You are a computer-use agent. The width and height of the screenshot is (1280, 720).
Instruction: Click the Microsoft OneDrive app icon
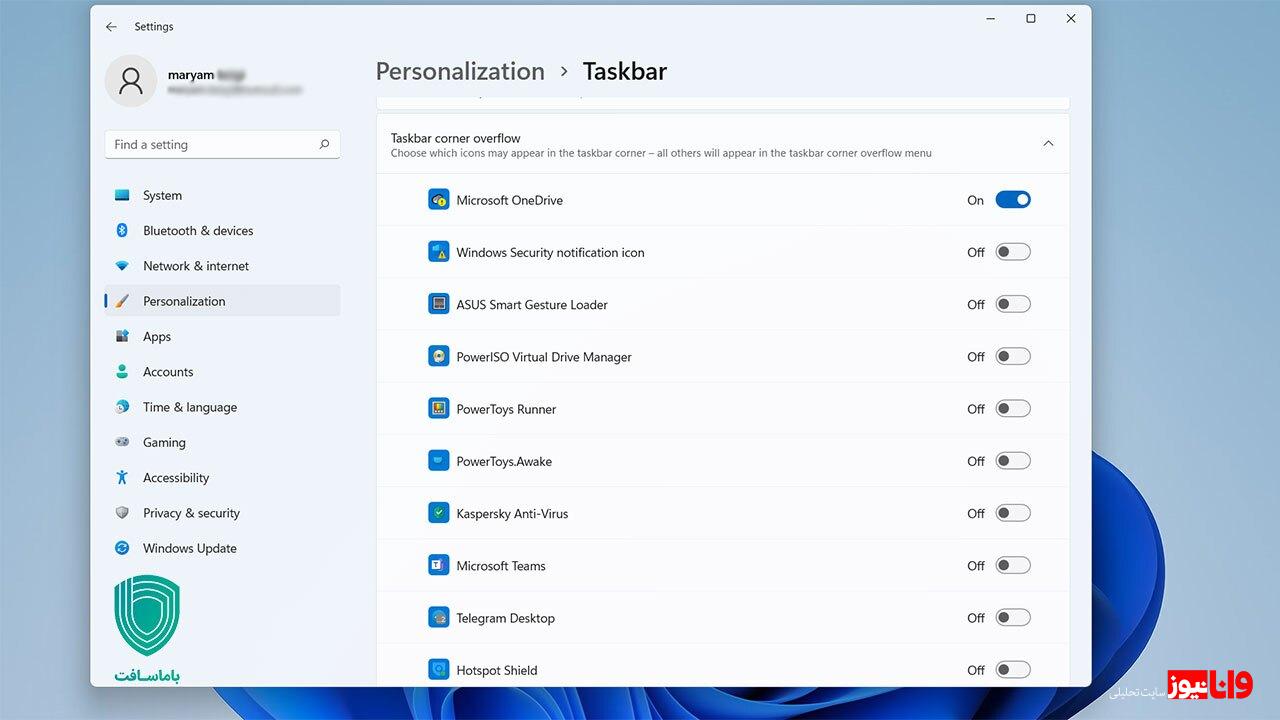438,200
